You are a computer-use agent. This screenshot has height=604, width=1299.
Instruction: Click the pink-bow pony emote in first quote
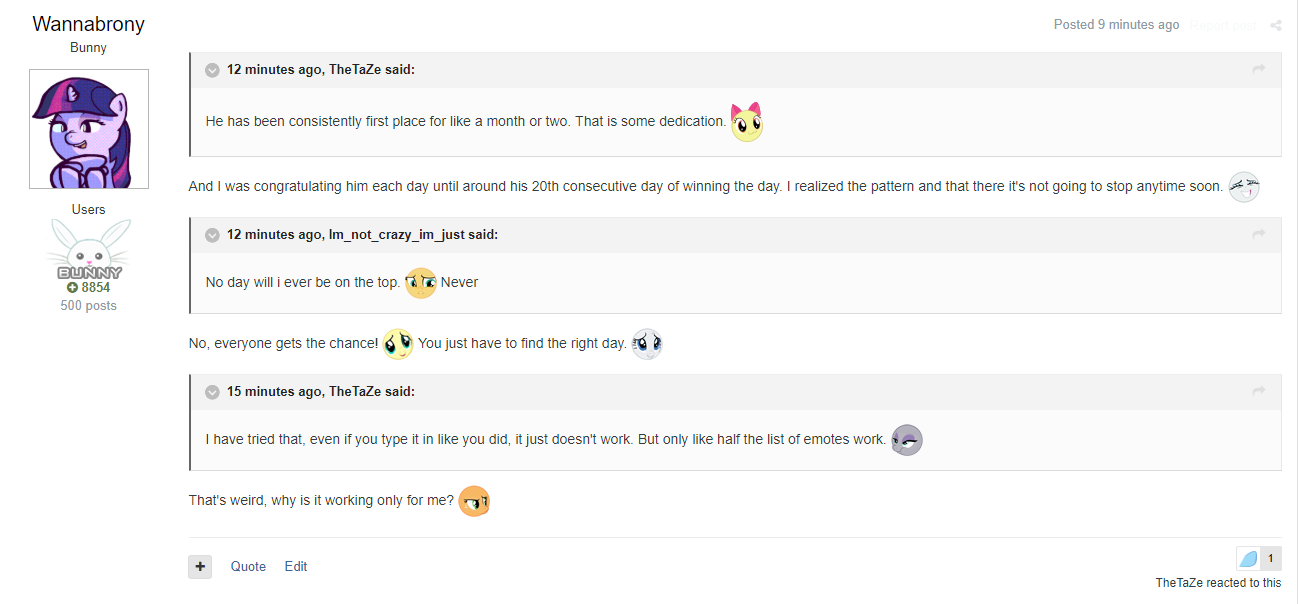coord(746,122)
